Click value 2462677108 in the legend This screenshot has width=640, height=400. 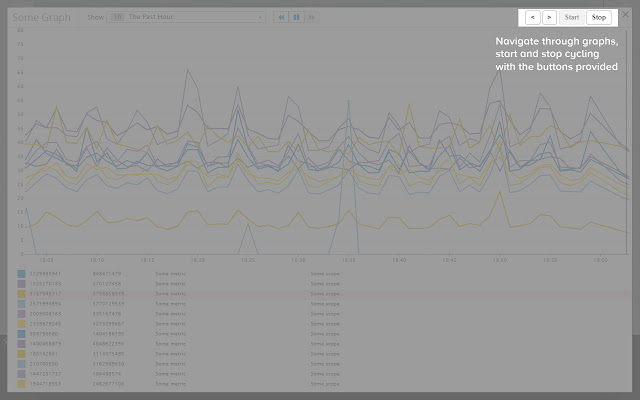coord(109,384)
